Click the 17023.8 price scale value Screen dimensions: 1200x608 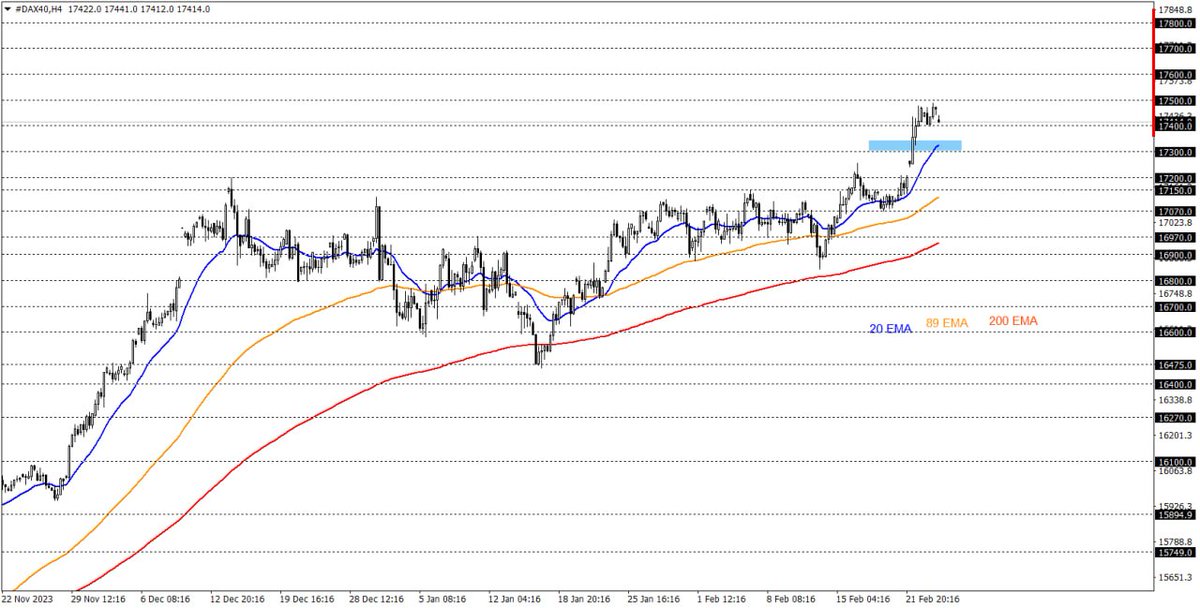pyautogui.click(x=1175, y=224)
